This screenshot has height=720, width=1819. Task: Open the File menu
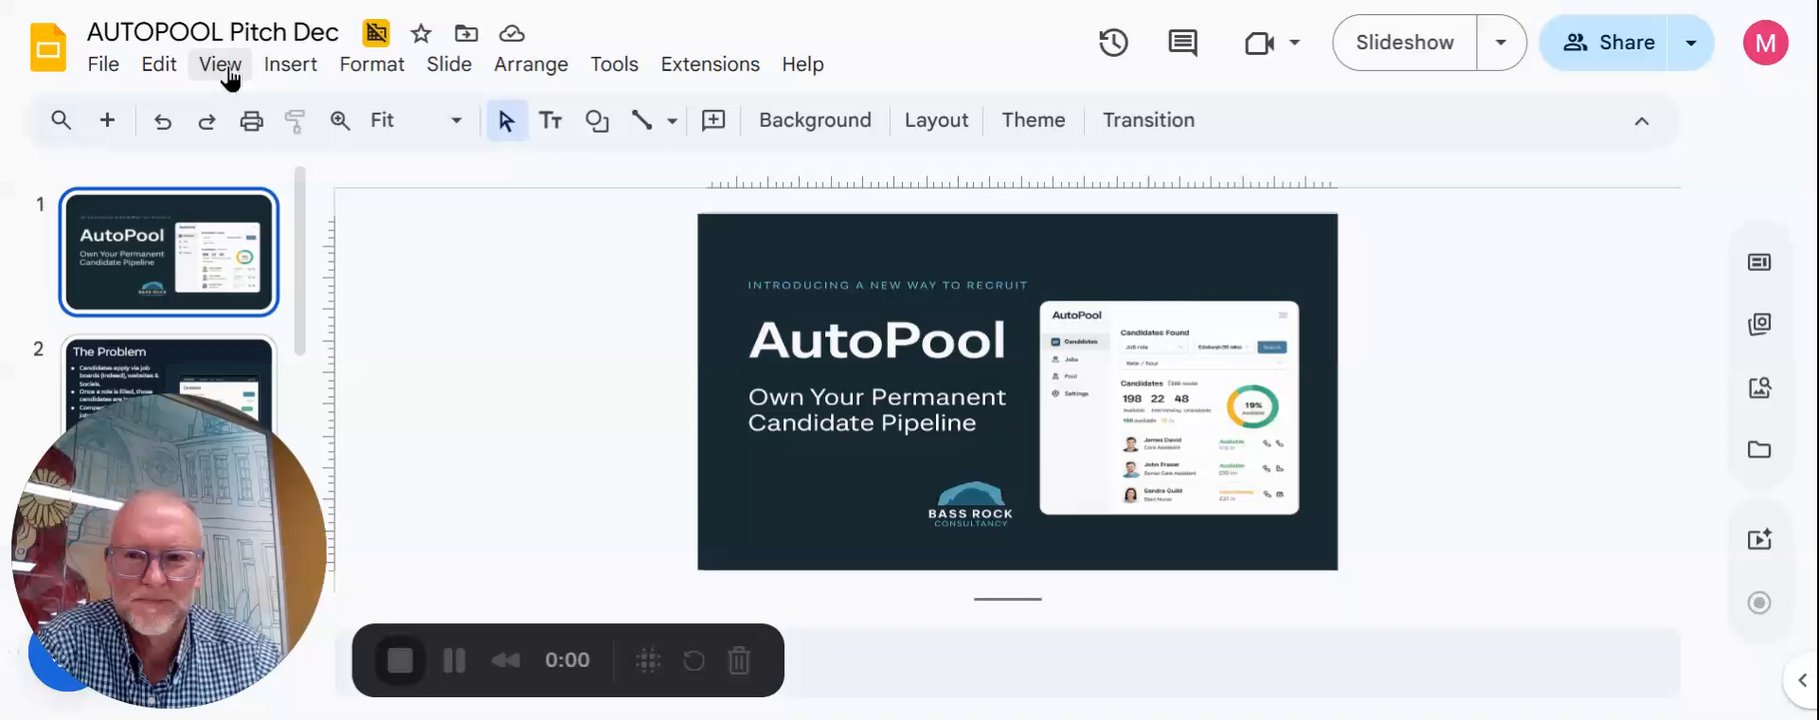pyautogui.click(x=103, y=64)
